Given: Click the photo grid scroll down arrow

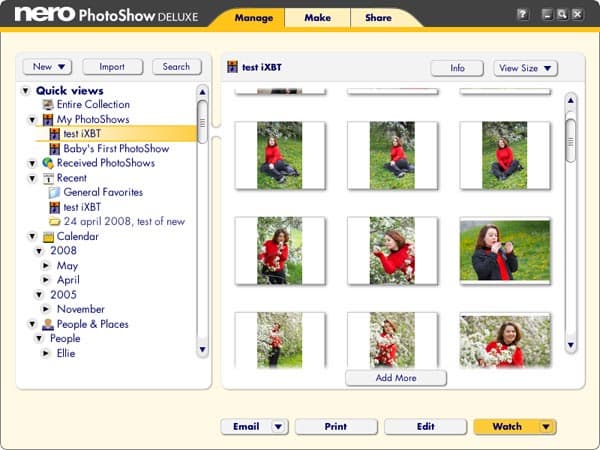Looking at the screenshot, I should pos(571,346).
